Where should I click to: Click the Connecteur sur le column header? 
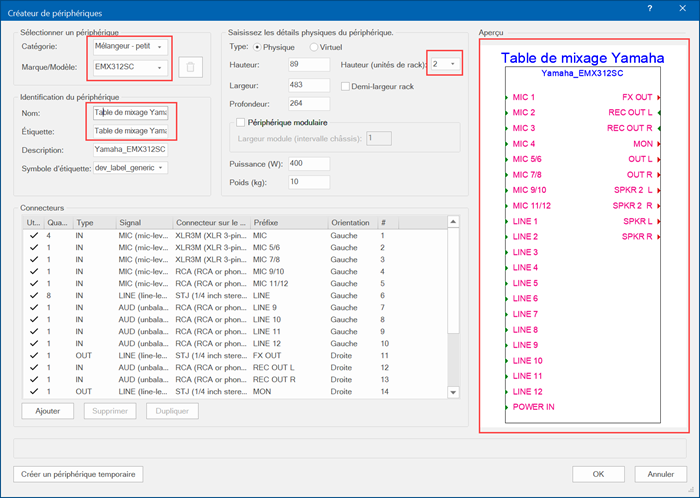(211, 222)
